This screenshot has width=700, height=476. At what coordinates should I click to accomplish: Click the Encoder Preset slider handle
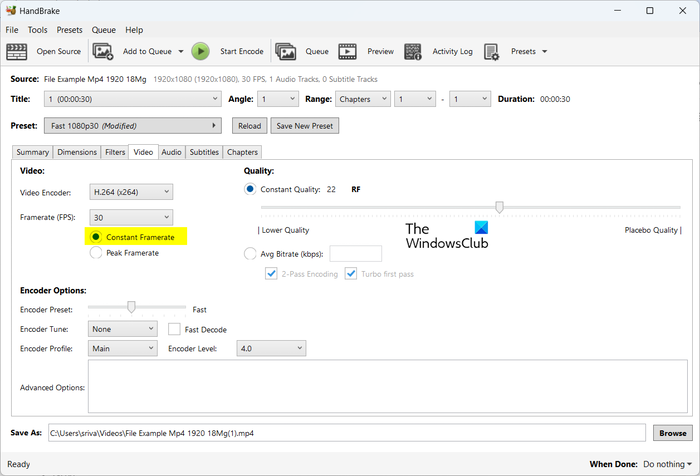click(131, 307)
